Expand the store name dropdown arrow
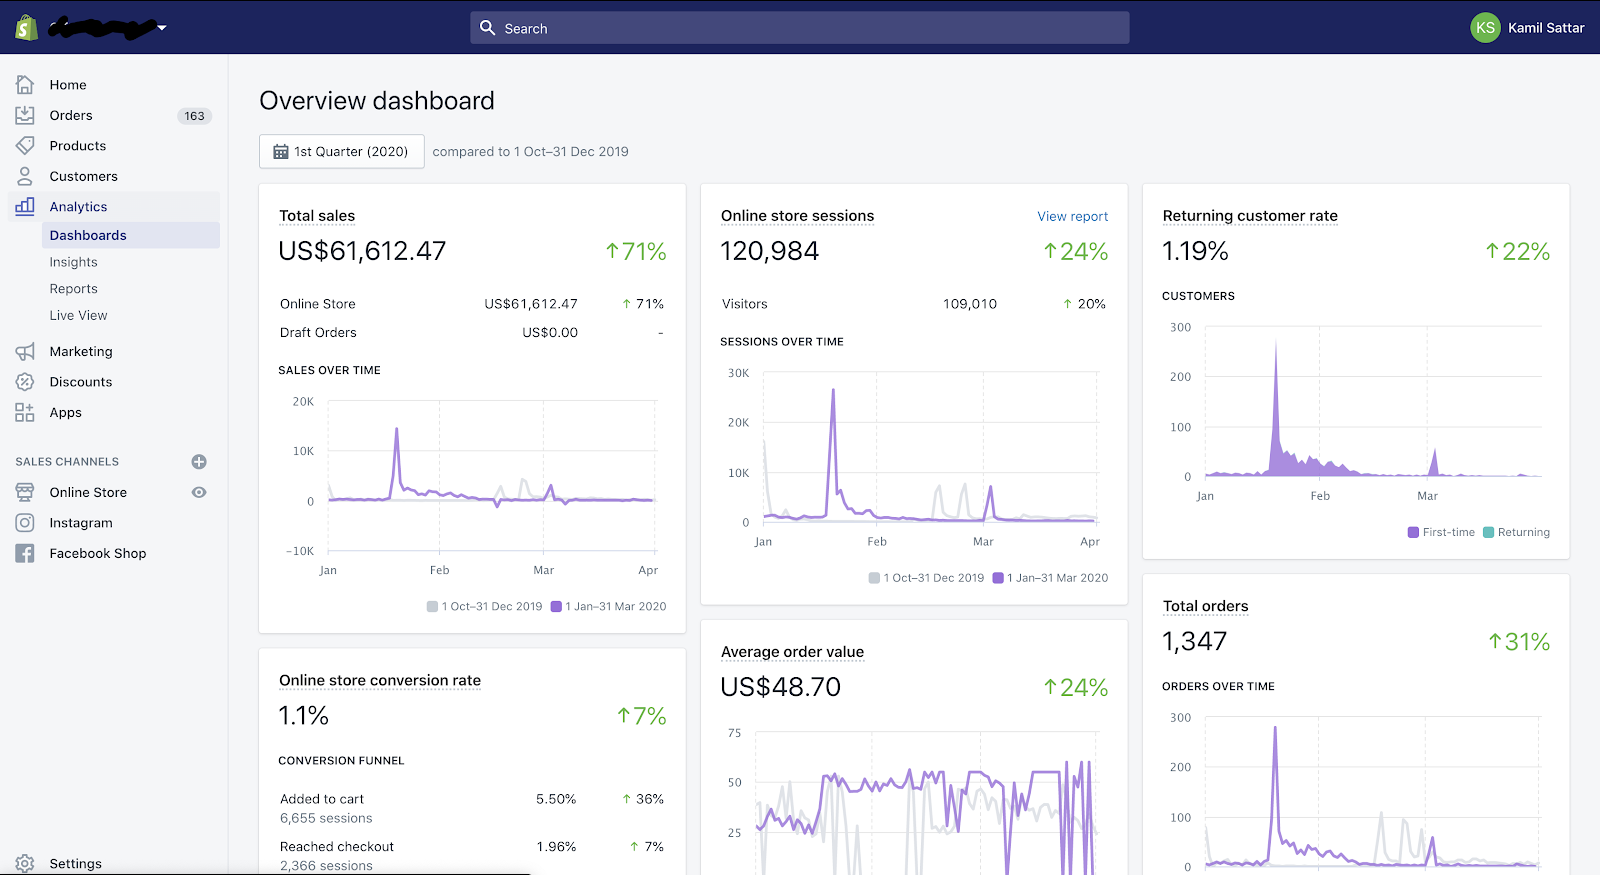Screen dimensions: 1600x875 point(162,28)
